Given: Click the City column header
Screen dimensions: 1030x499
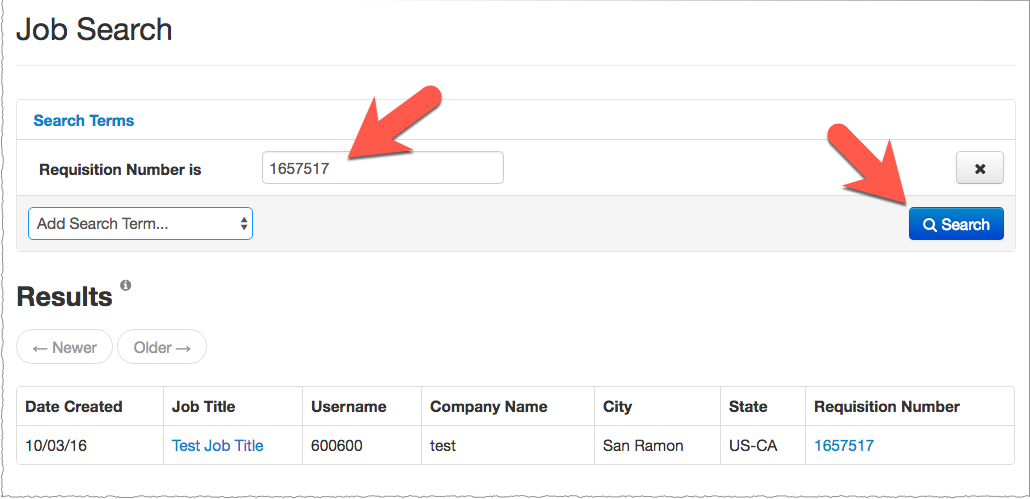Looking at the screenshot, I should click(617, 407).
